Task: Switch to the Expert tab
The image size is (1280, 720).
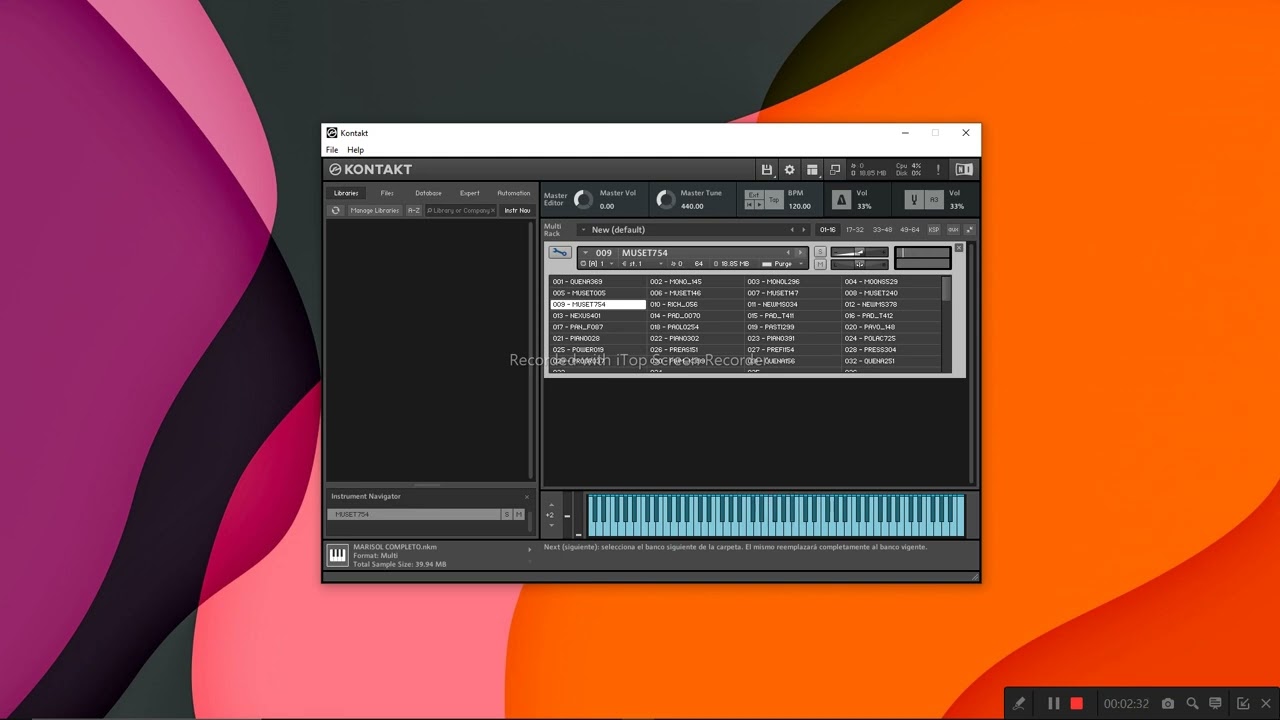Action: click(x=470, y=193)
